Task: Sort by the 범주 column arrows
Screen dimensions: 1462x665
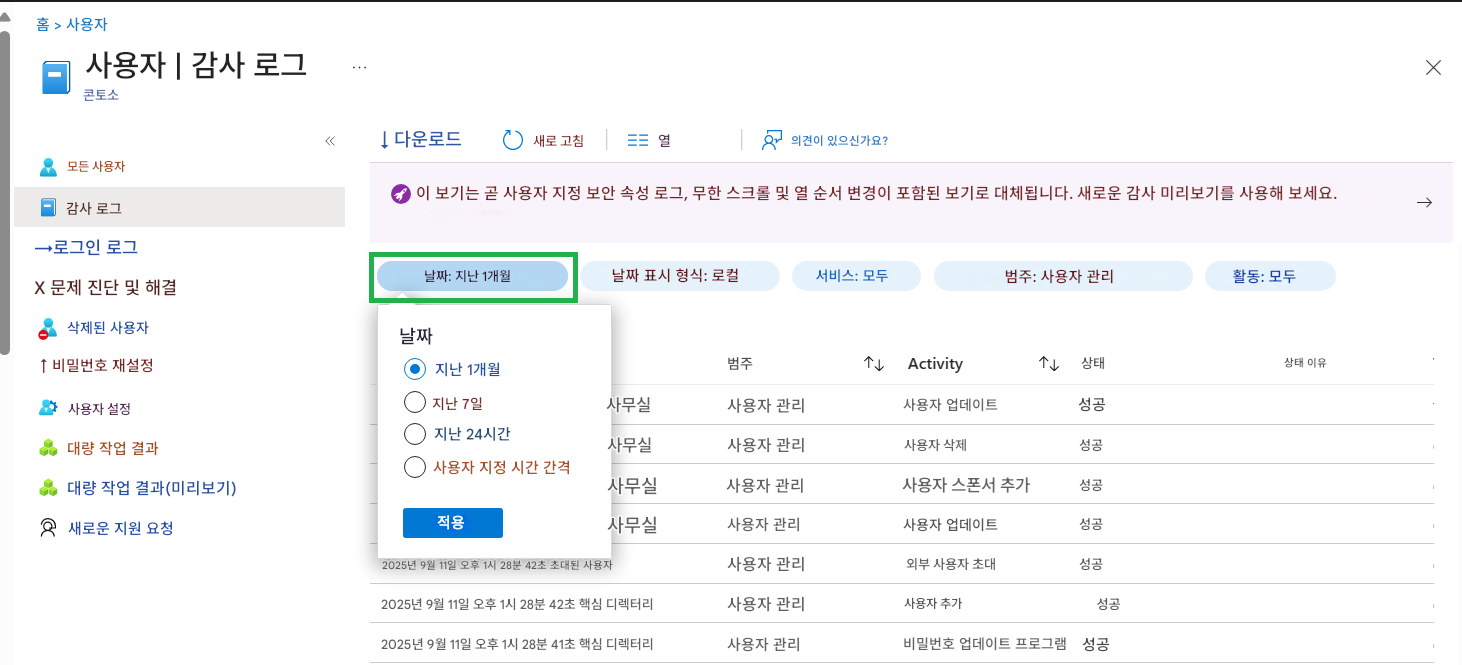Action: tap(874, 364)
